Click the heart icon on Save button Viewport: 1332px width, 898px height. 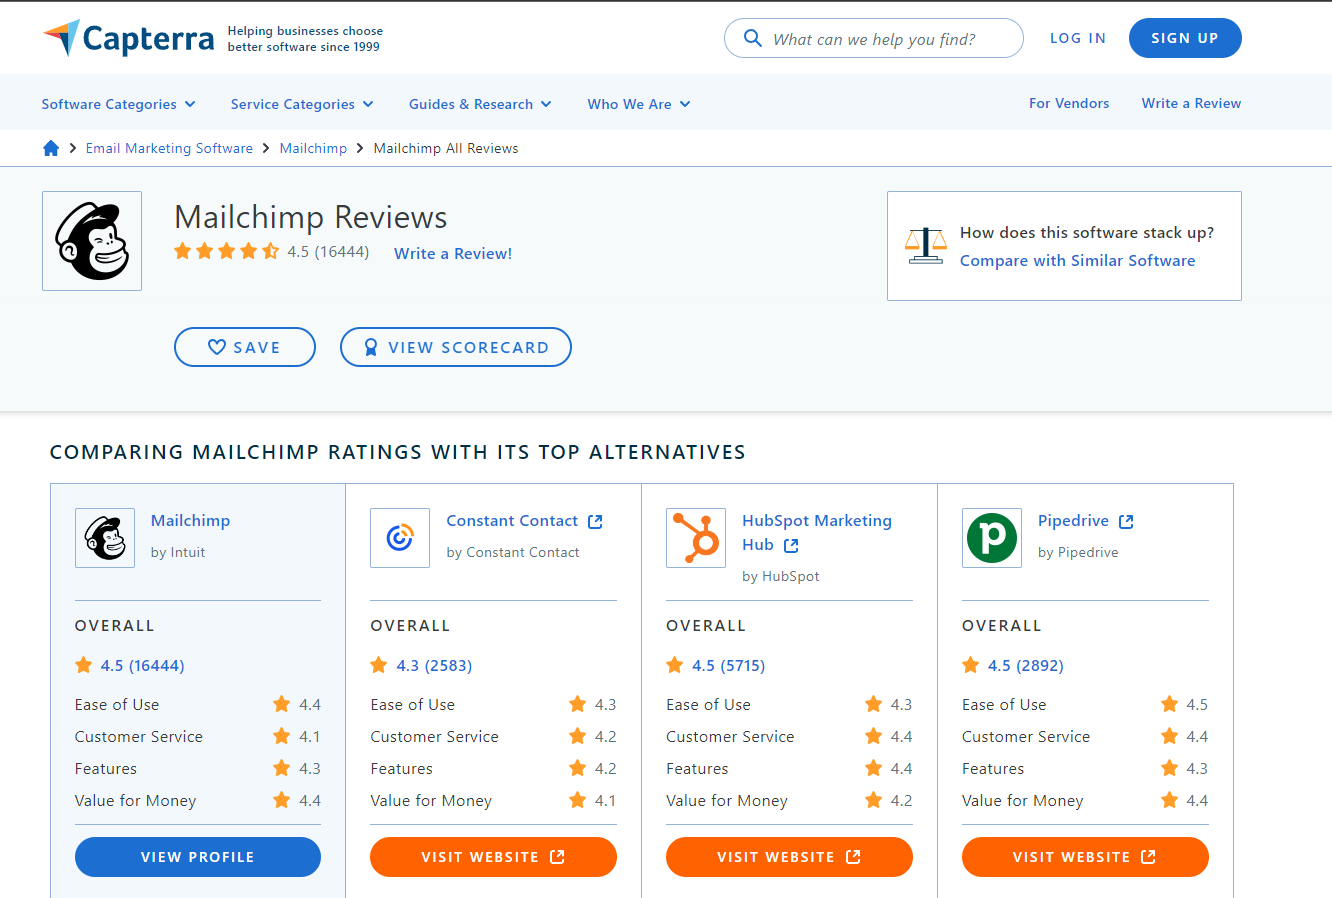coord(217,347)
